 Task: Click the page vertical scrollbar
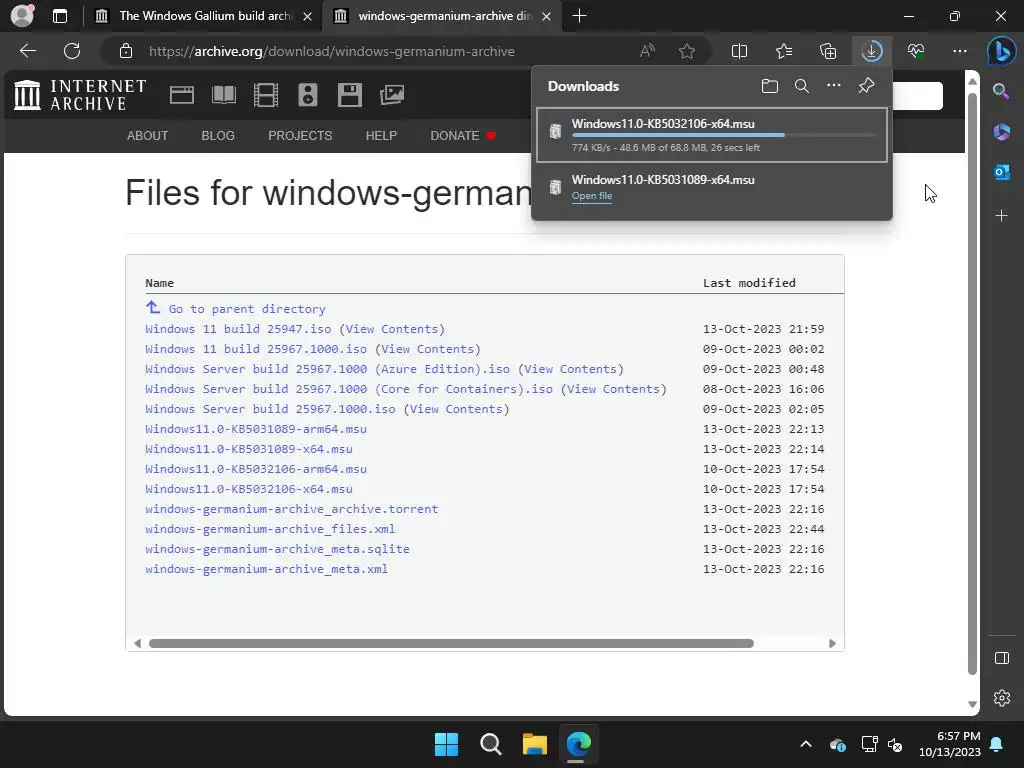pos(972,384)
